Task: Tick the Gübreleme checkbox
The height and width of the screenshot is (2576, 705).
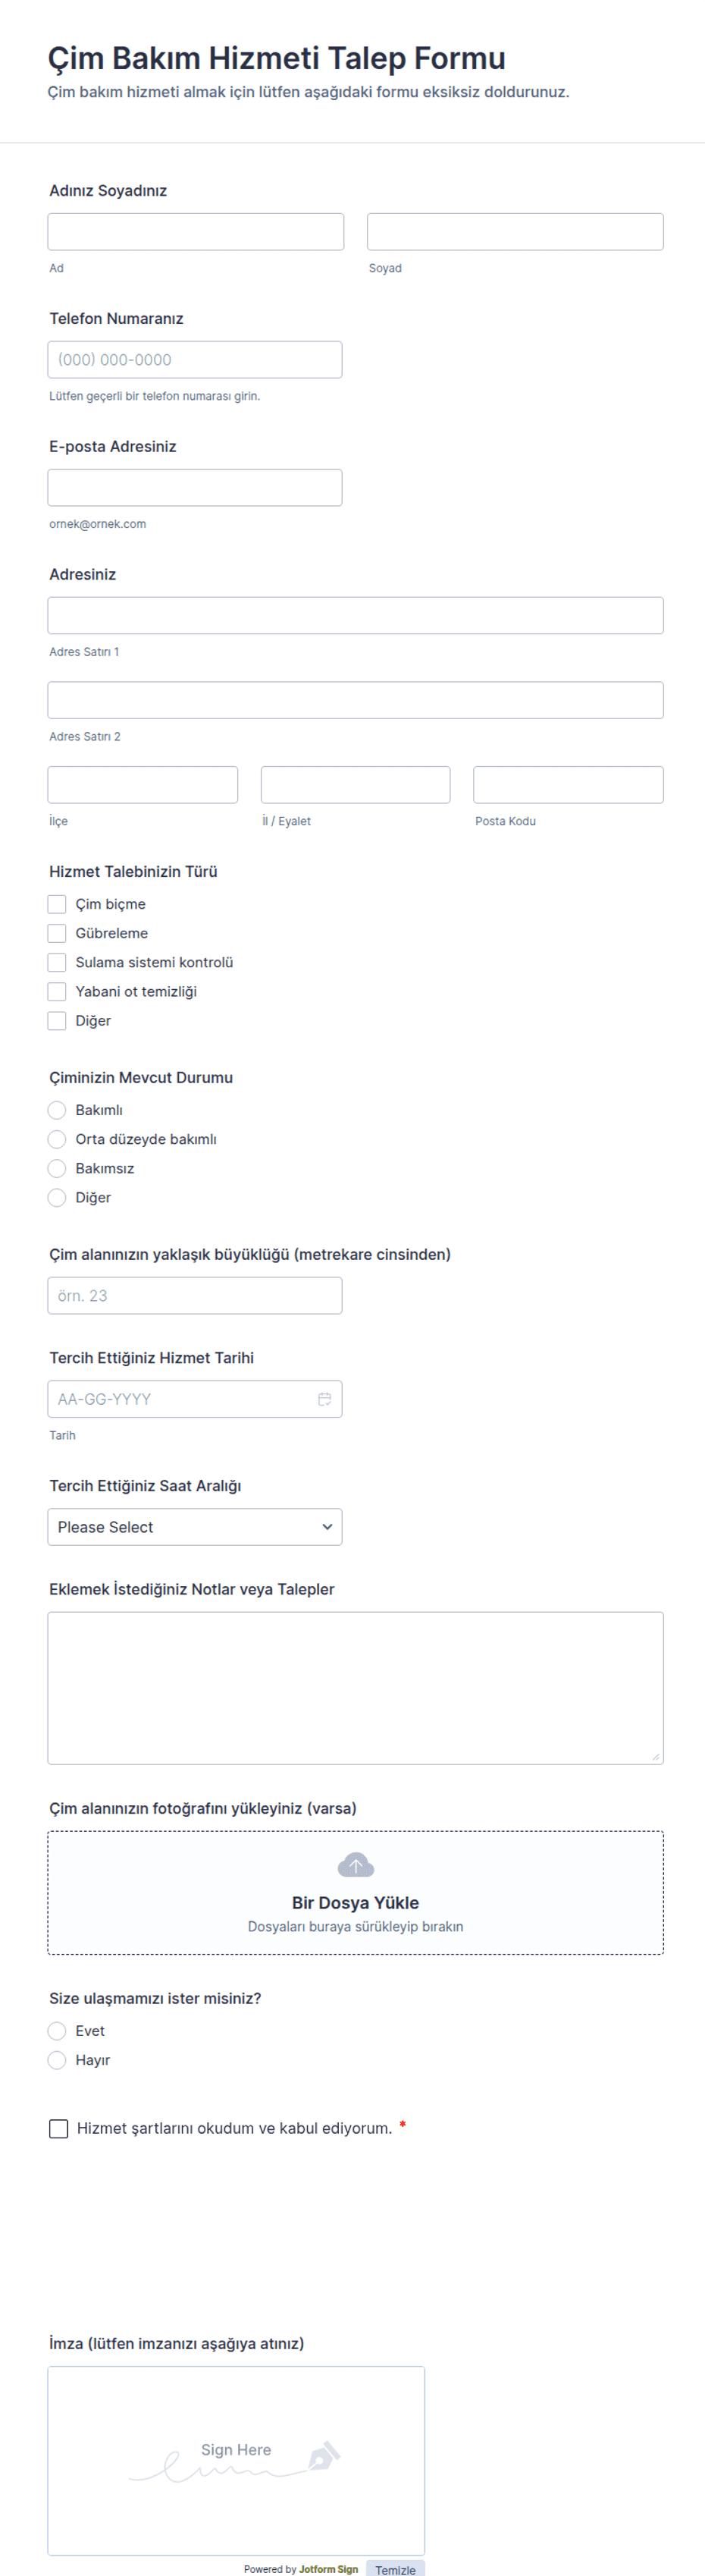Action: tap(57, 933)
